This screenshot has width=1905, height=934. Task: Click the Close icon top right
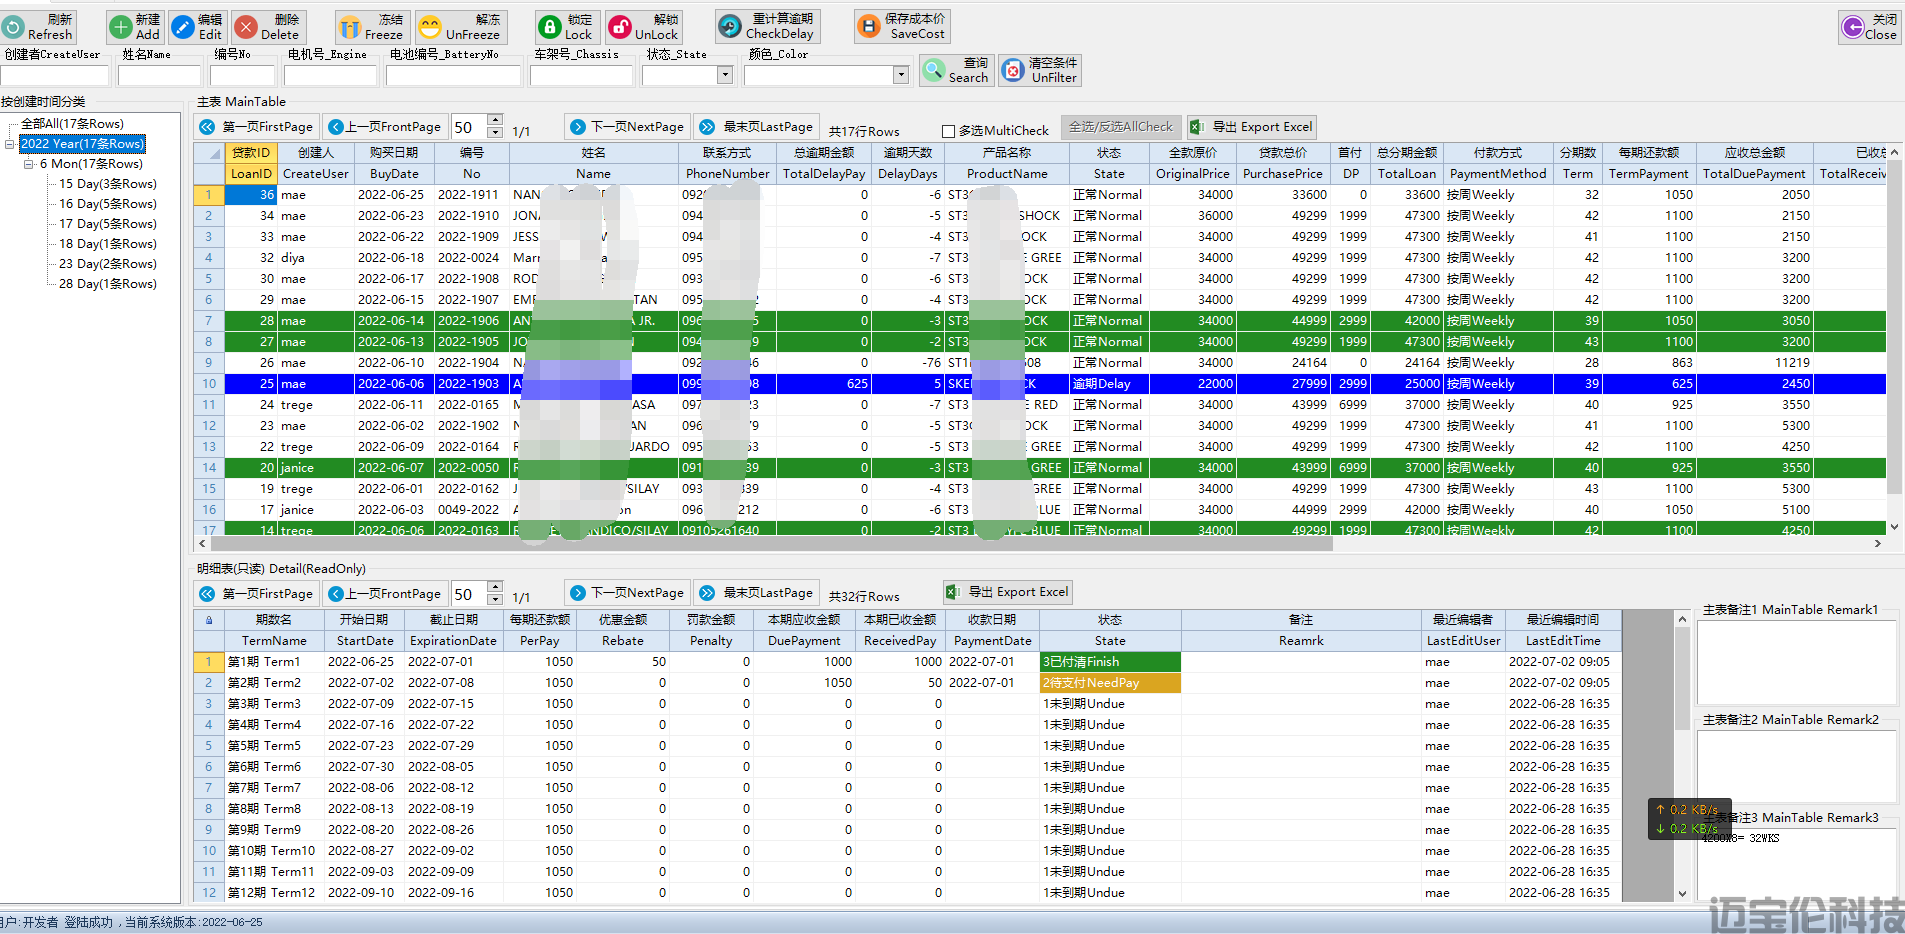tap(1853, 27)
